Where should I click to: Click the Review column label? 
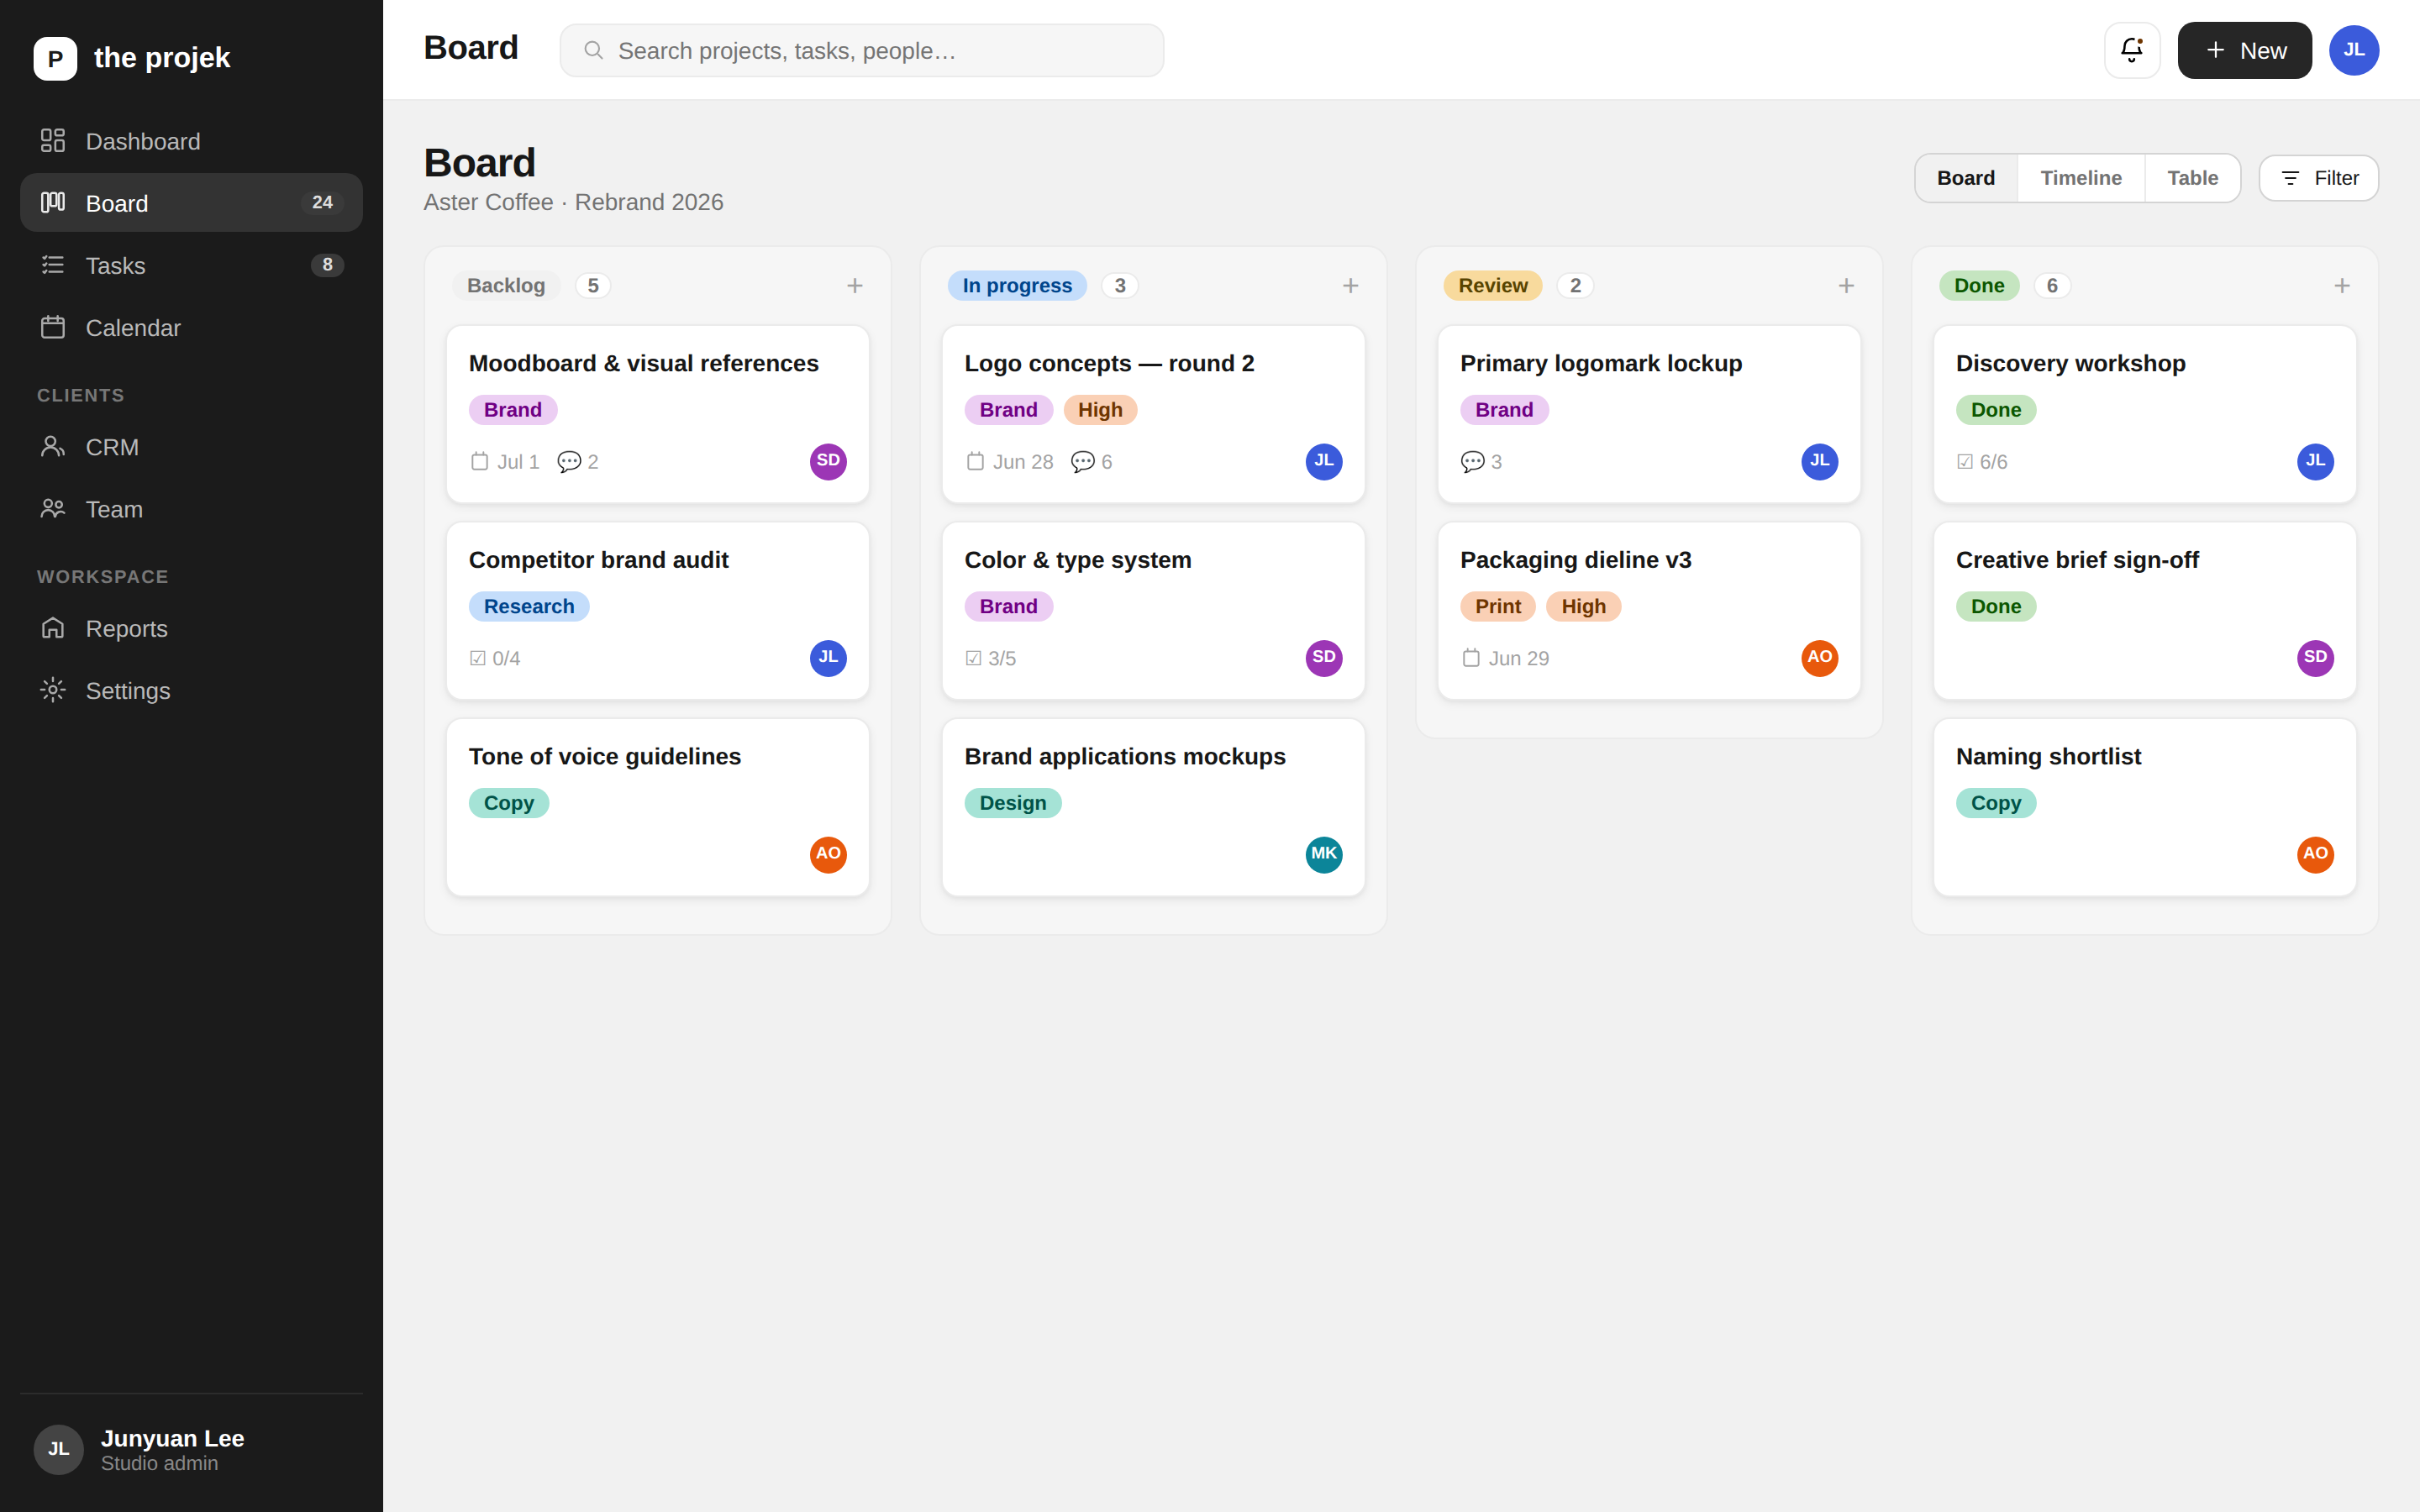click(1492, 286)
